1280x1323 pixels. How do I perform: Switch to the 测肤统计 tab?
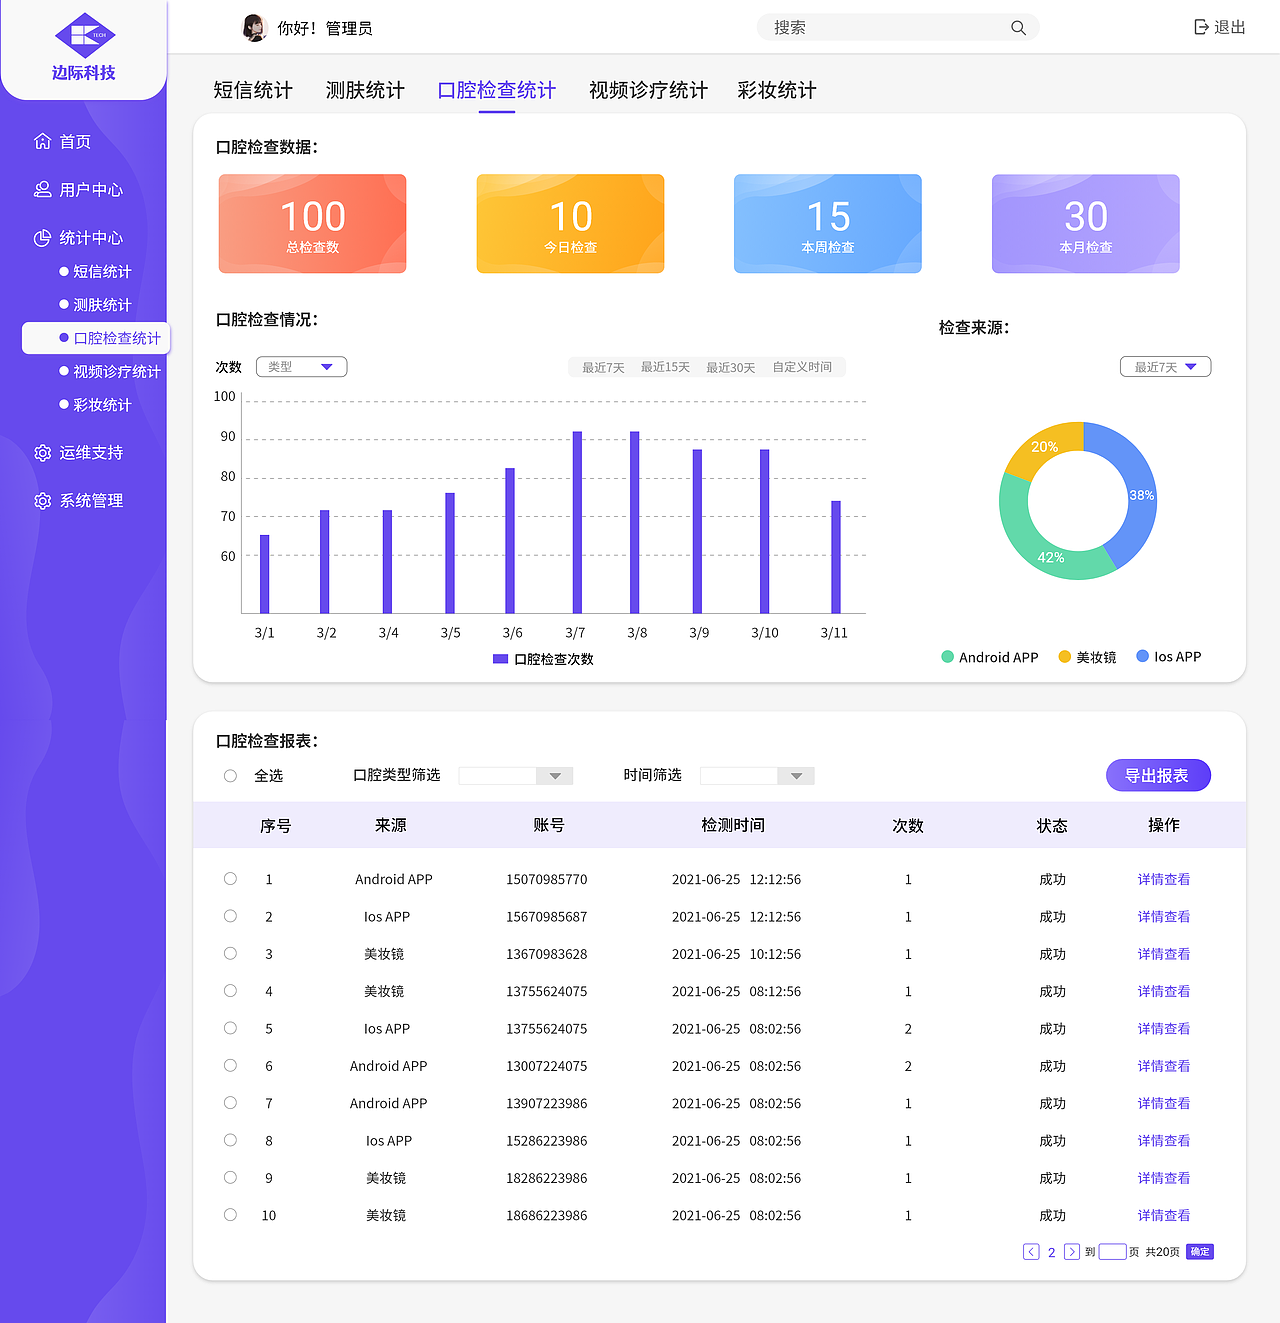(x=364, y=90)
